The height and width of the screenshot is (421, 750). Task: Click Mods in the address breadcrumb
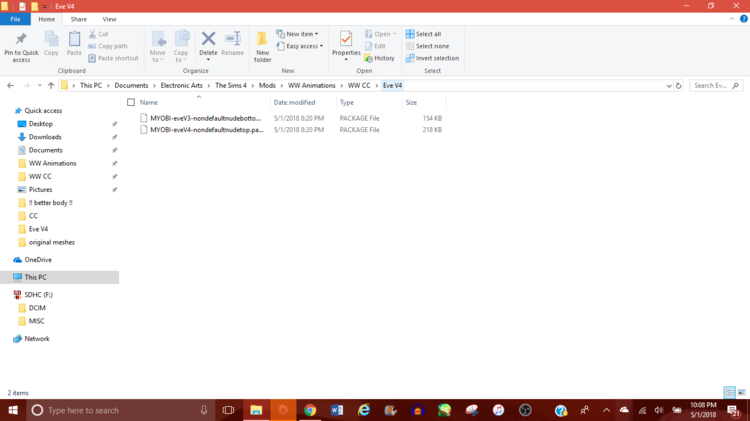tap(267, 85)
